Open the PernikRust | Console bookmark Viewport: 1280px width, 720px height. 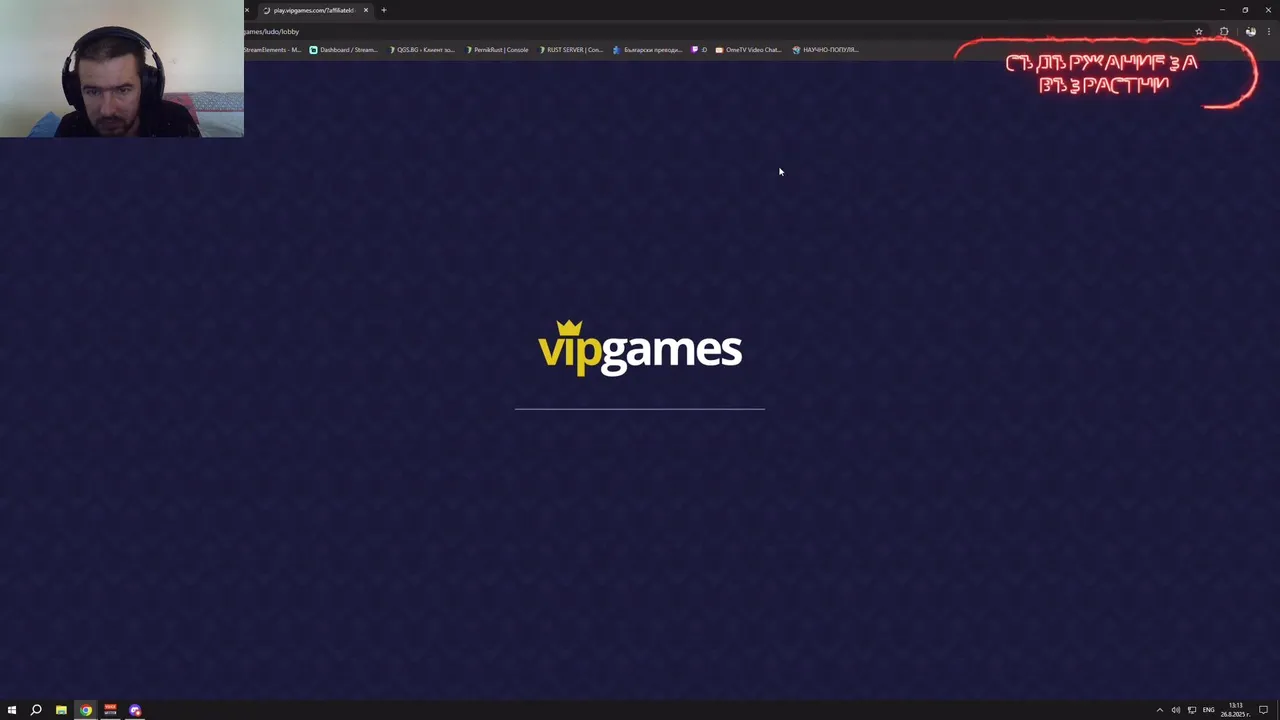[x=497, y=49]
